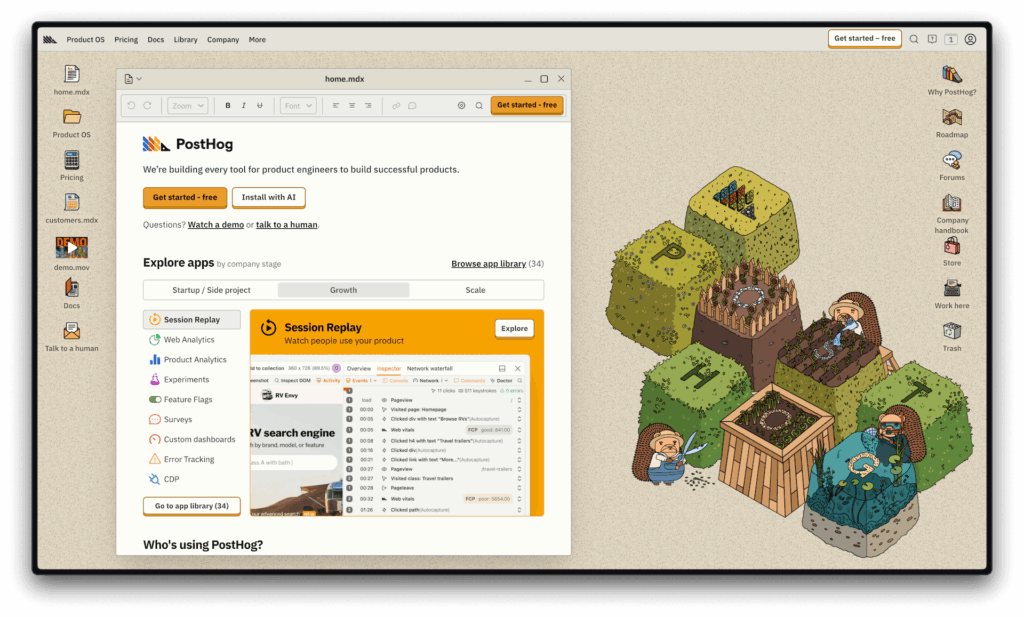This screenshot has height=617, width=1024.
Task: Open search from the top menu bar
Action: point(914,39)
